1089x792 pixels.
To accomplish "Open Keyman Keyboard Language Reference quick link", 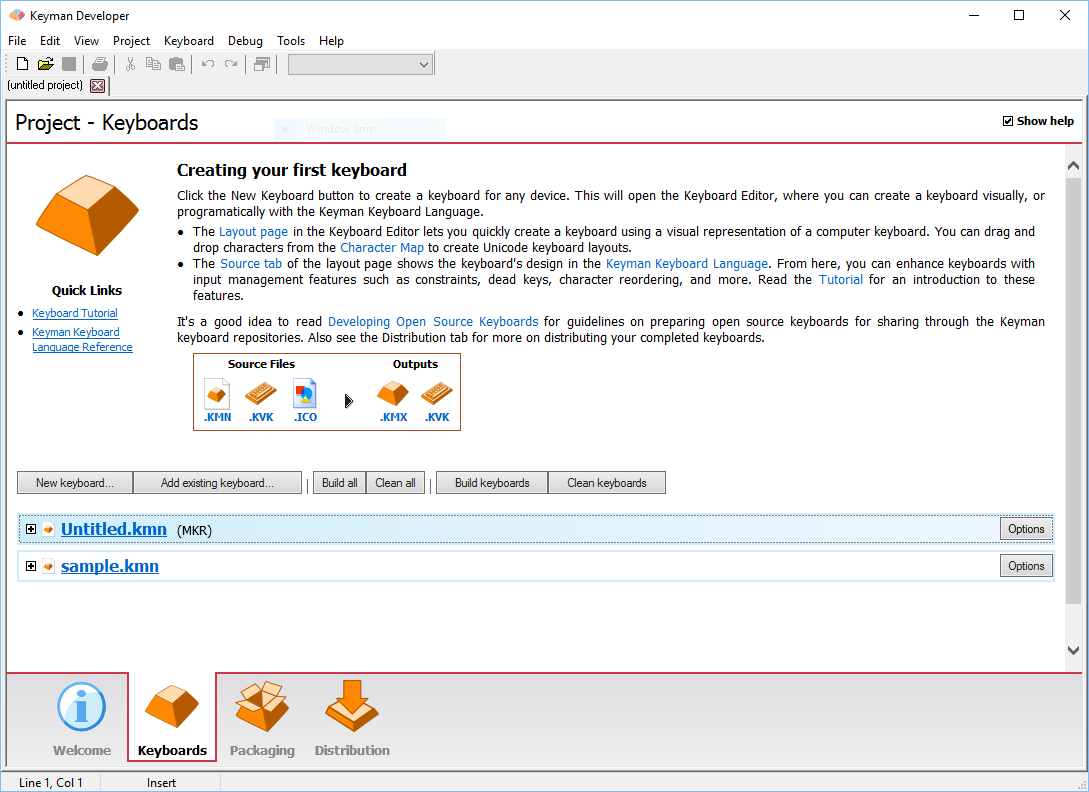I will coord(82,340).
